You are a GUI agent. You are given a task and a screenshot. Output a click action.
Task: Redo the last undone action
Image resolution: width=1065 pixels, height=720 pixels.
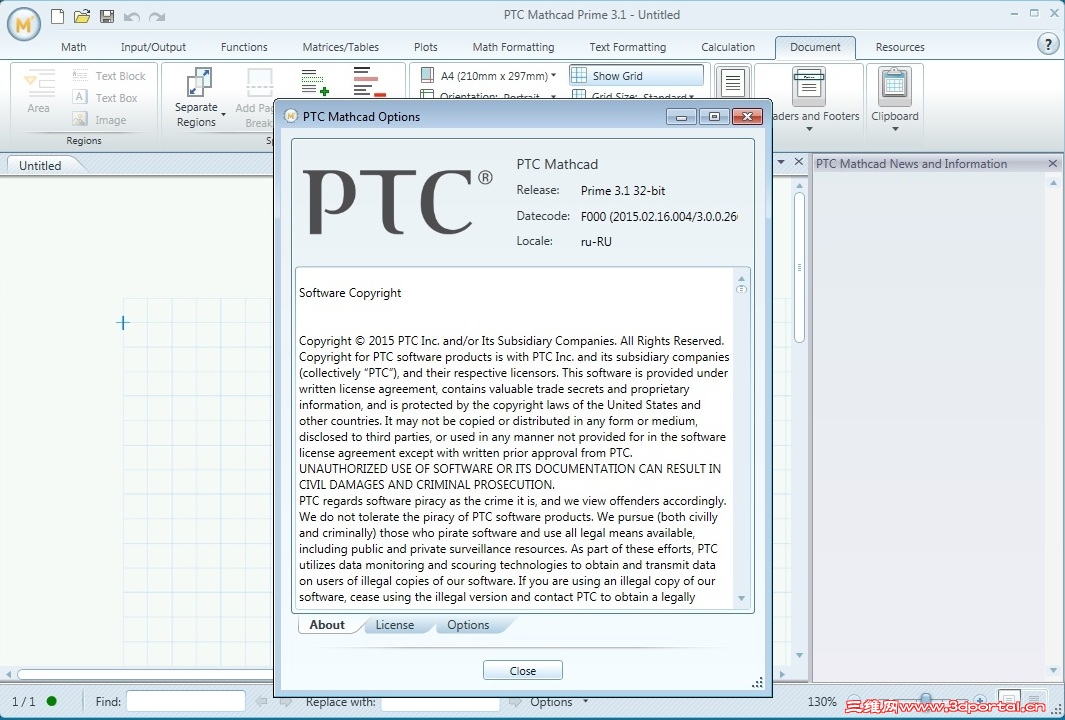pyautogui.click(x=157, y=16)
